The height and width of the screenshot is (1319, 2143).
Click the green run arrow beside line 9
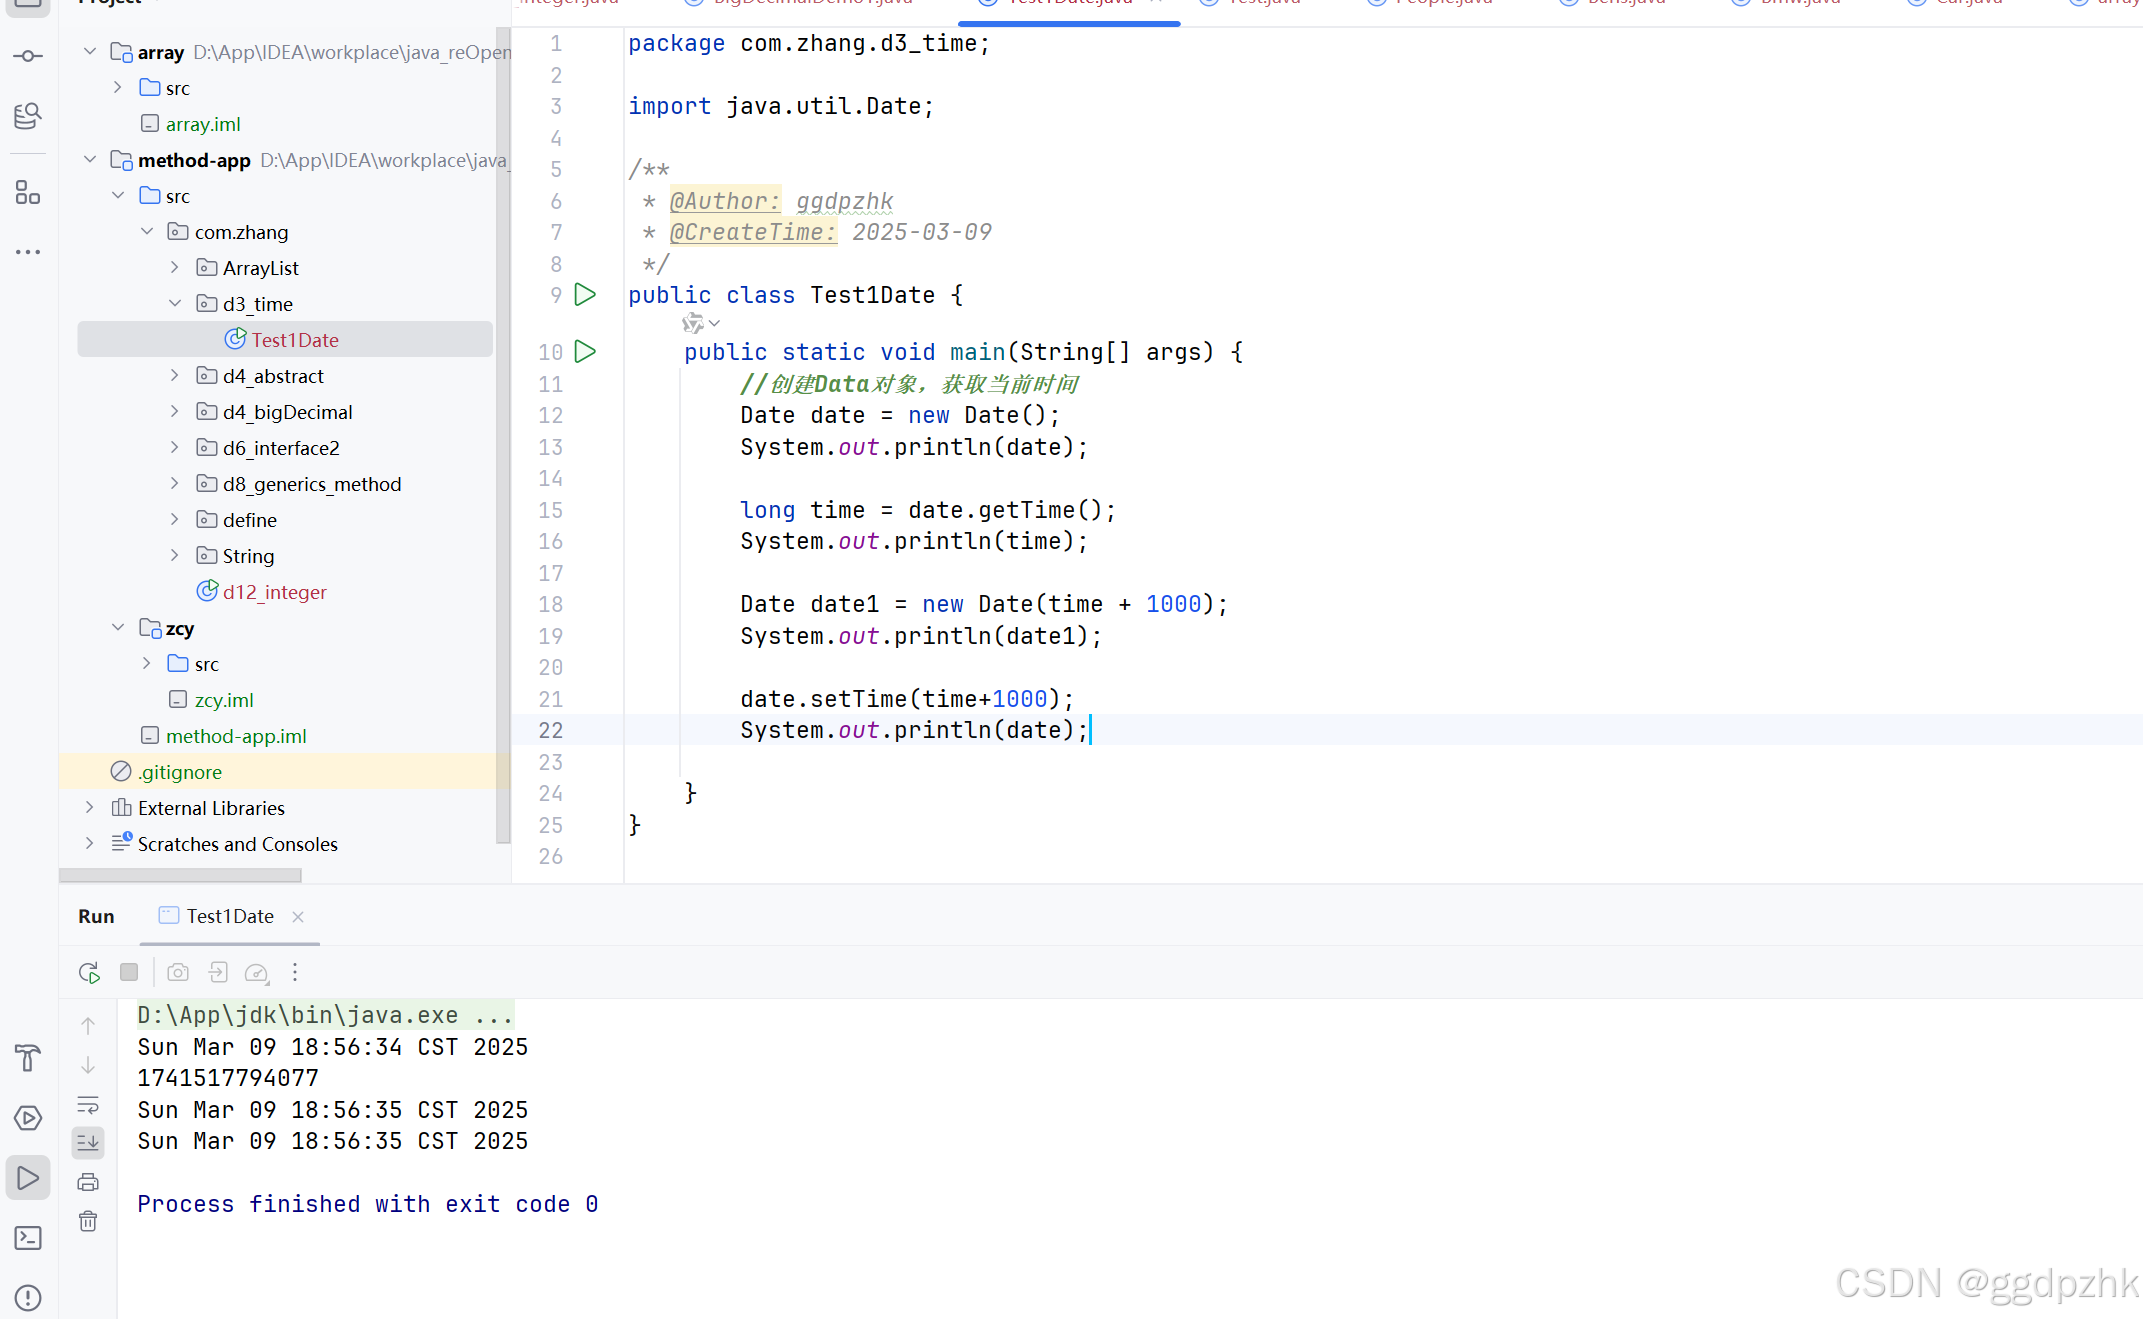[x=586, y=294]
